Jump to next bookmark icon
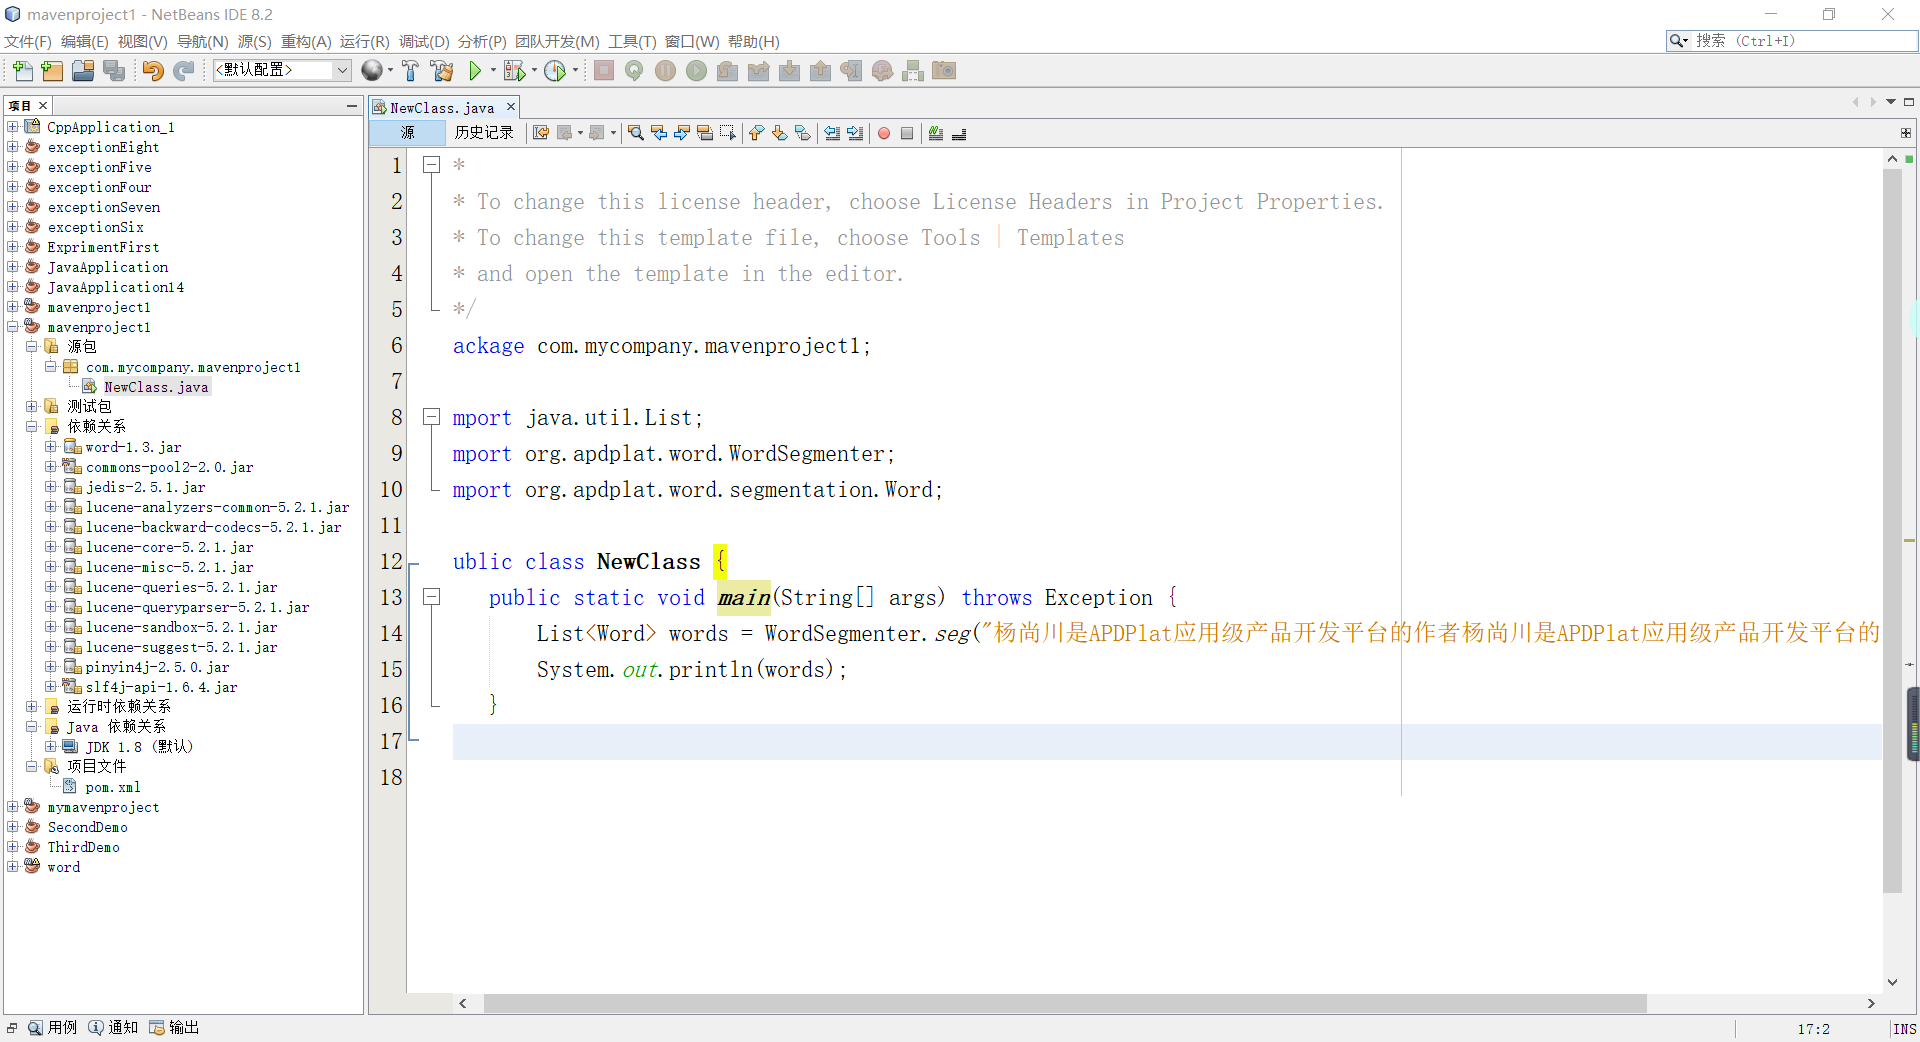The height and width of the screenshot is (1042, 1920). pyautogui.click(x=779, y=133)
